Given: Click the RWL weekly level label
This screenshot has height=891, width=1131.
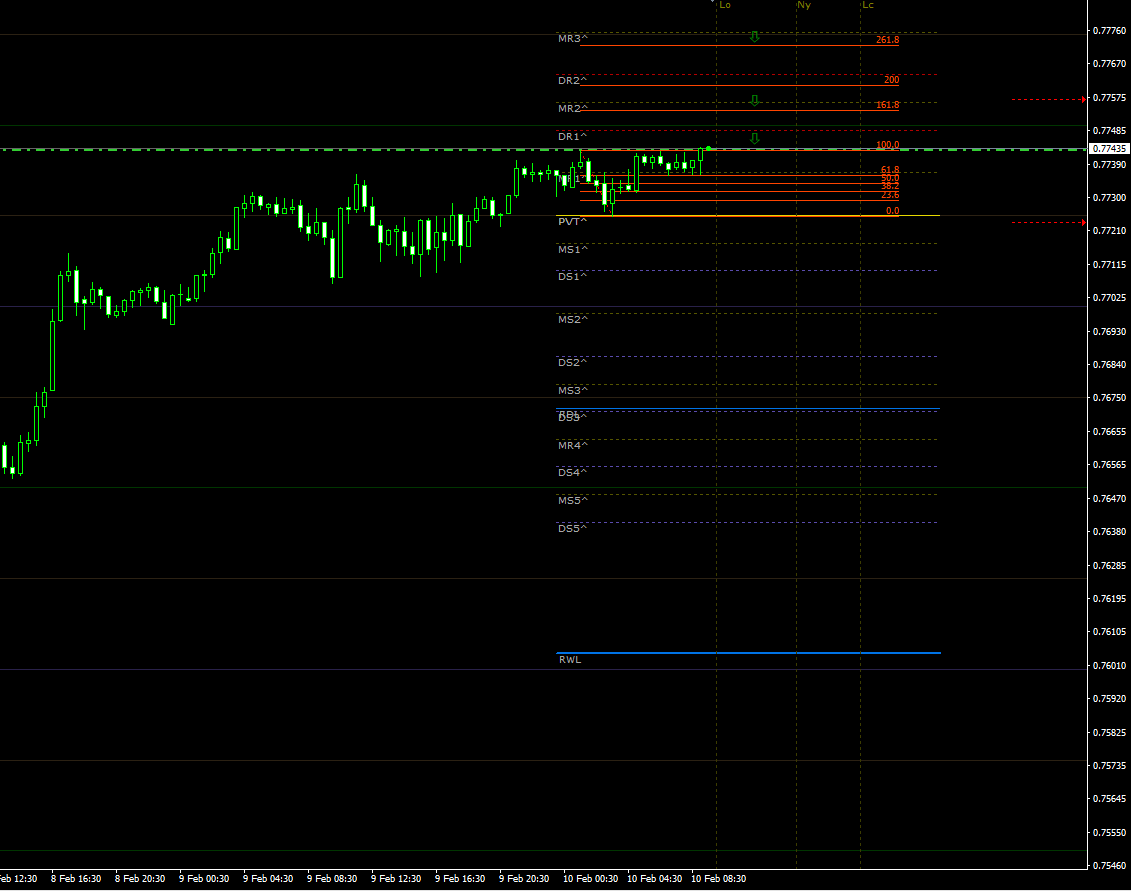Looking at the screenshot, I should [569, 659].
